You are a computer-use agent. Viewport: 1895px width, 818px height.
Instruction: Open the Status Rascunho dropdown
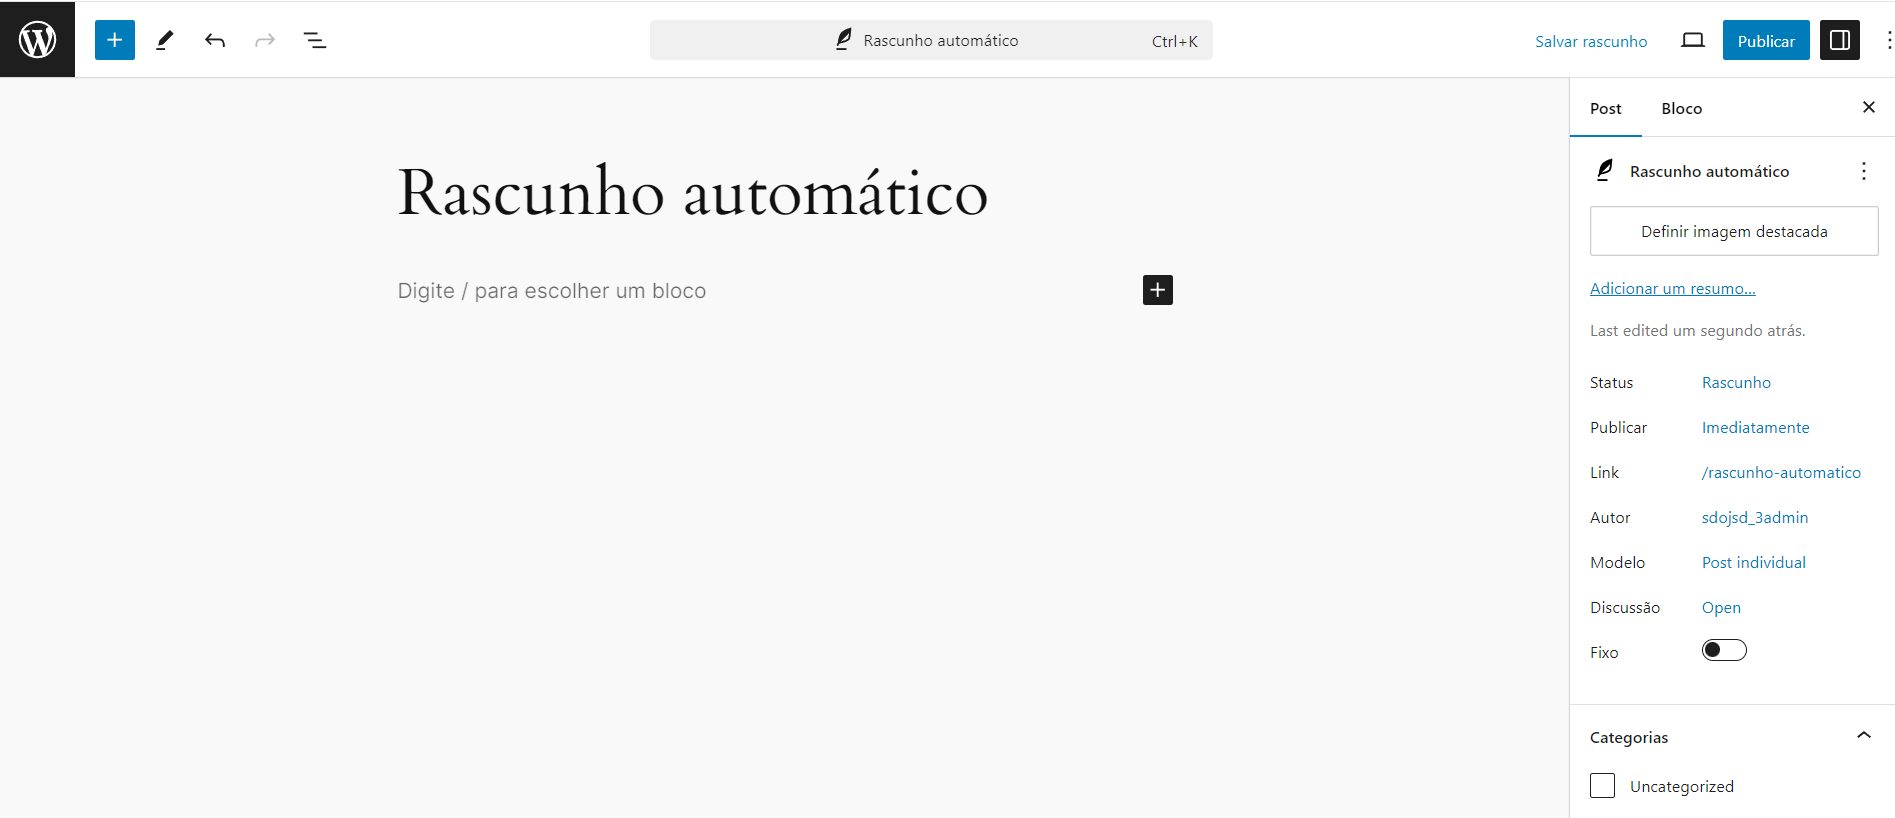[x=1736, y=383]
